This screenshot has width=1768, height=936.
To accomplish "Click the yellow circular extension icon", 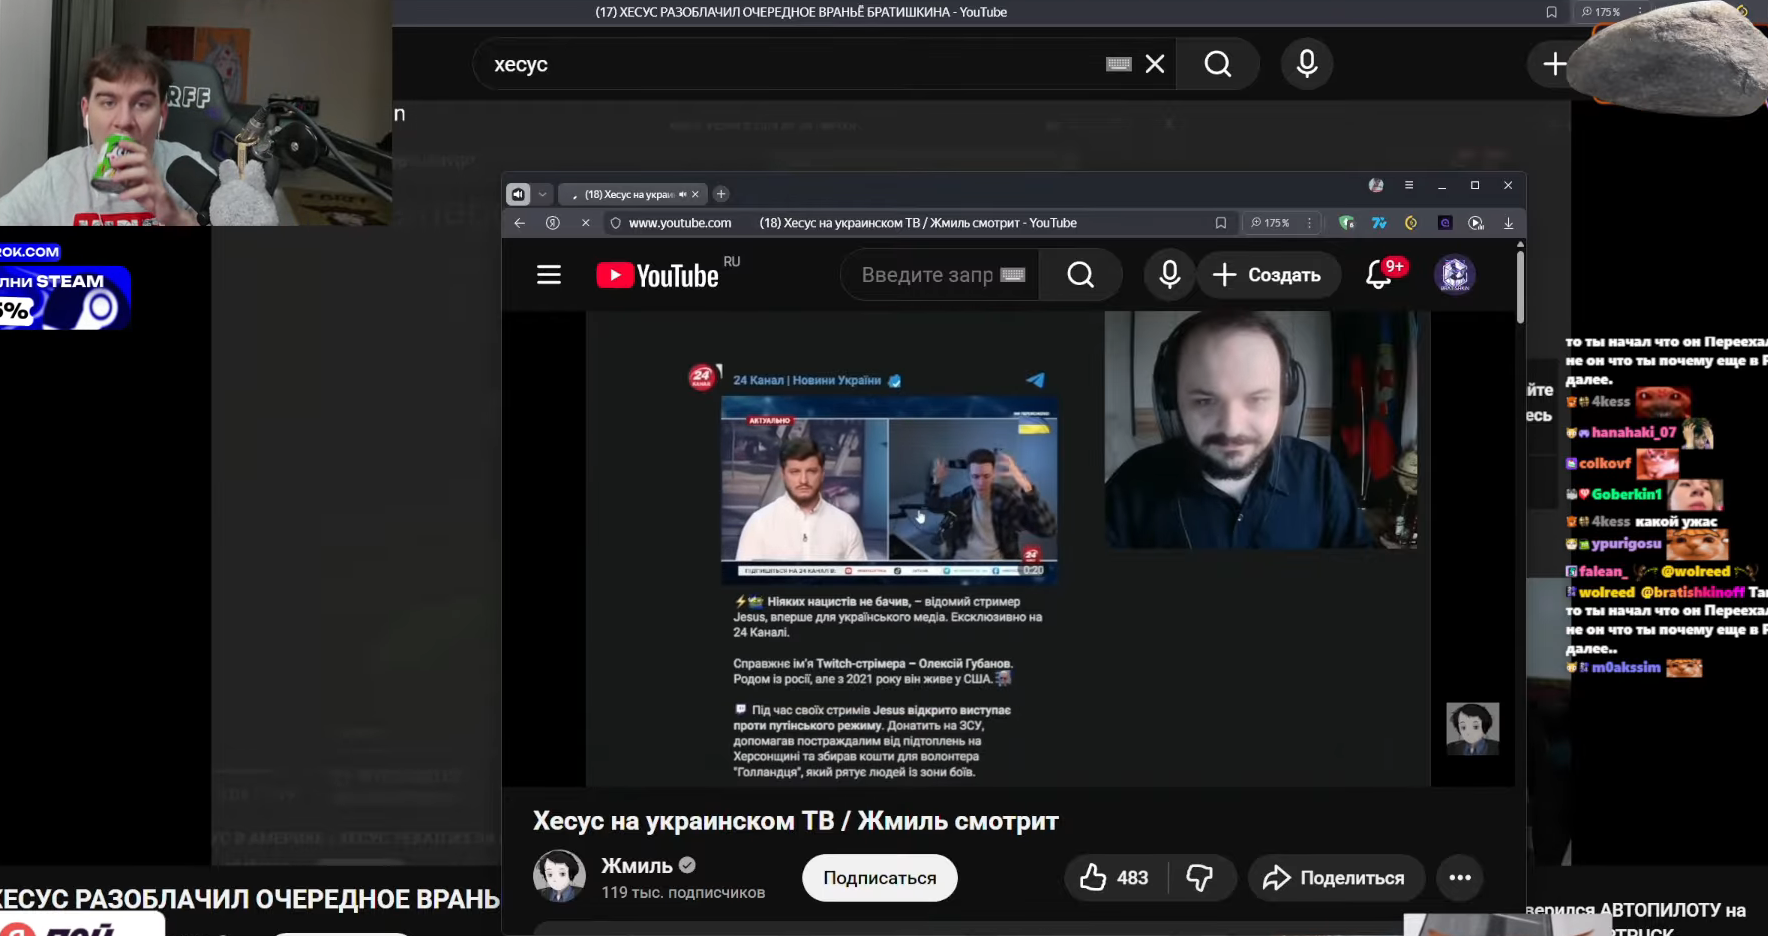I will [x=1411, y=223].
